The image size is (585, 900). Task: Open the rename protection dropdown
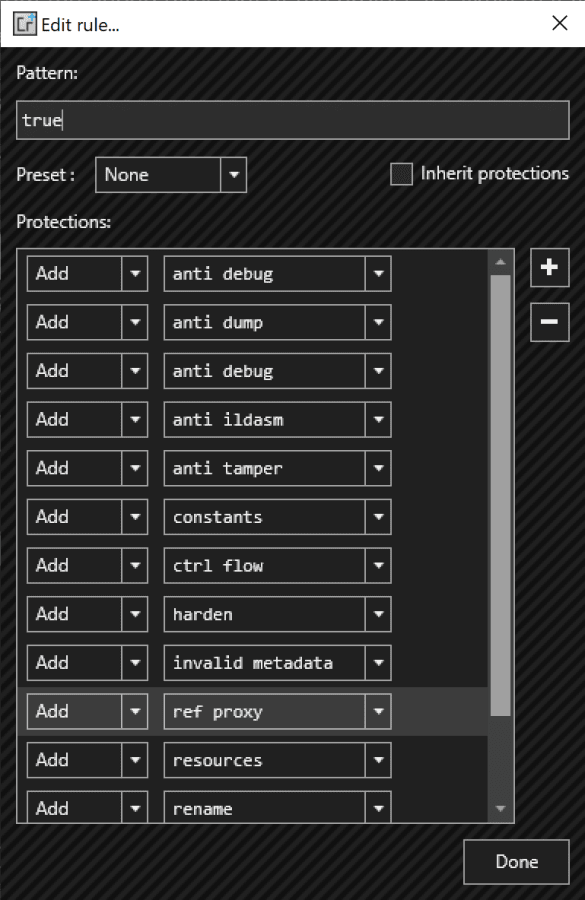click(x=378, y=807)
